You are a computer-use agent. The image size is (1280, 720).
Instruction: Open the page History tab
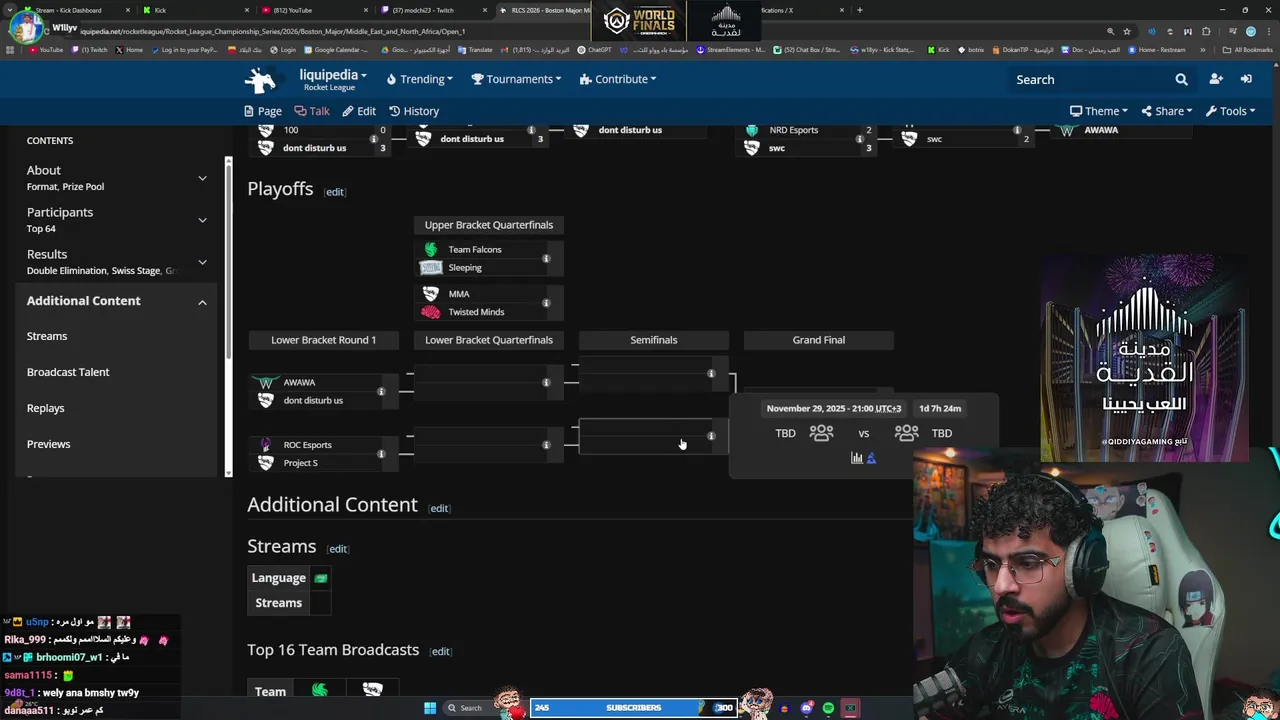pos(414,111)
